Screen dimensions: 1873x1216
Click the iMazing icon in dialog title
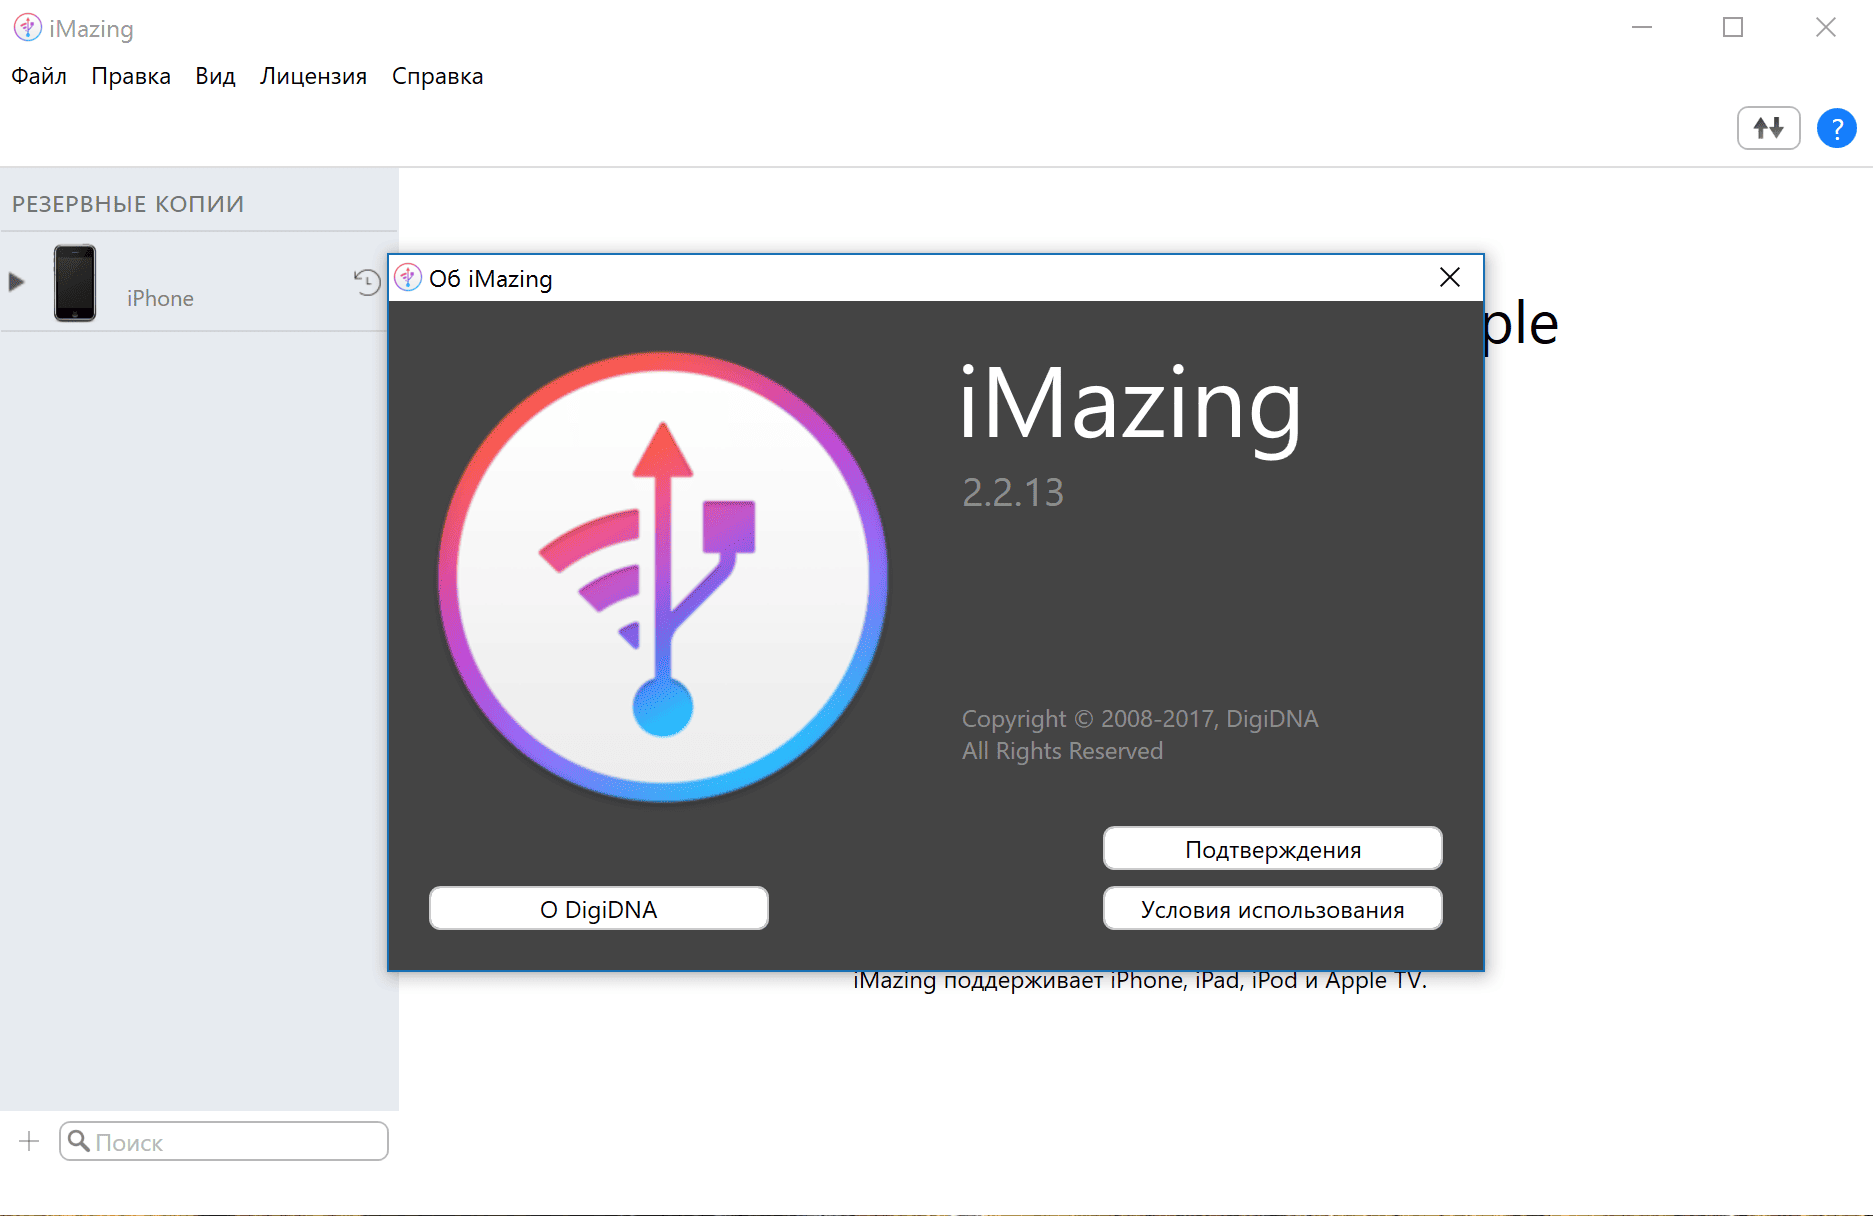tap(408, 277)
